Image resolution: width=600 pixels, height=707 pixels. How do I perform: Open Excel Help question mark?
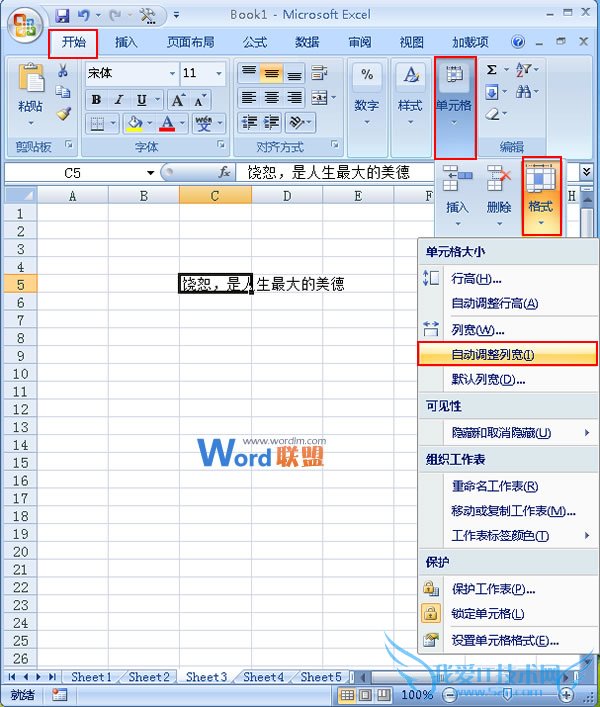518,42
